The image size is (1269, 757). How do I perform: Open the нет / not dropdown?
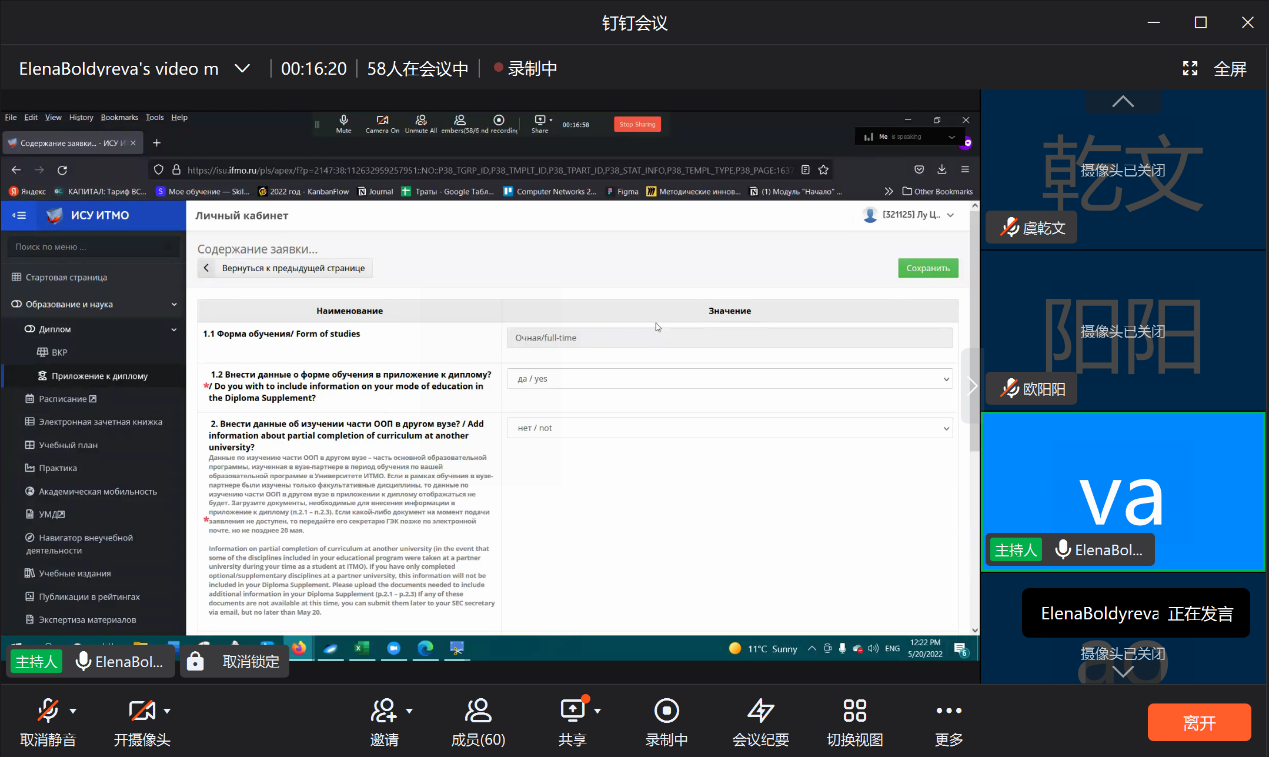point(730,428)
